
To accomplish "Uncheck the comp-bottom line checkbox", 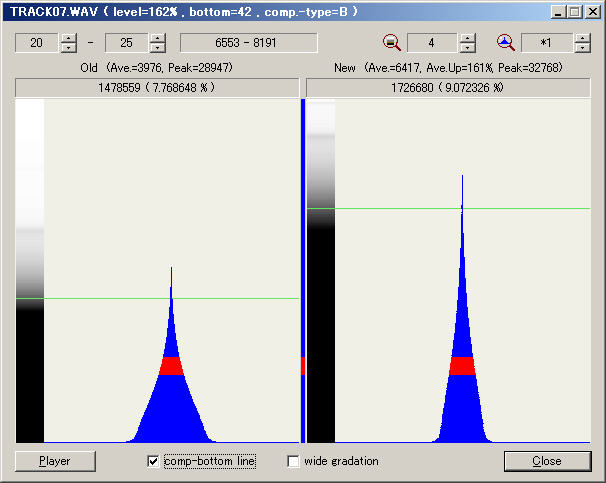I will click(x=153, y=461).
